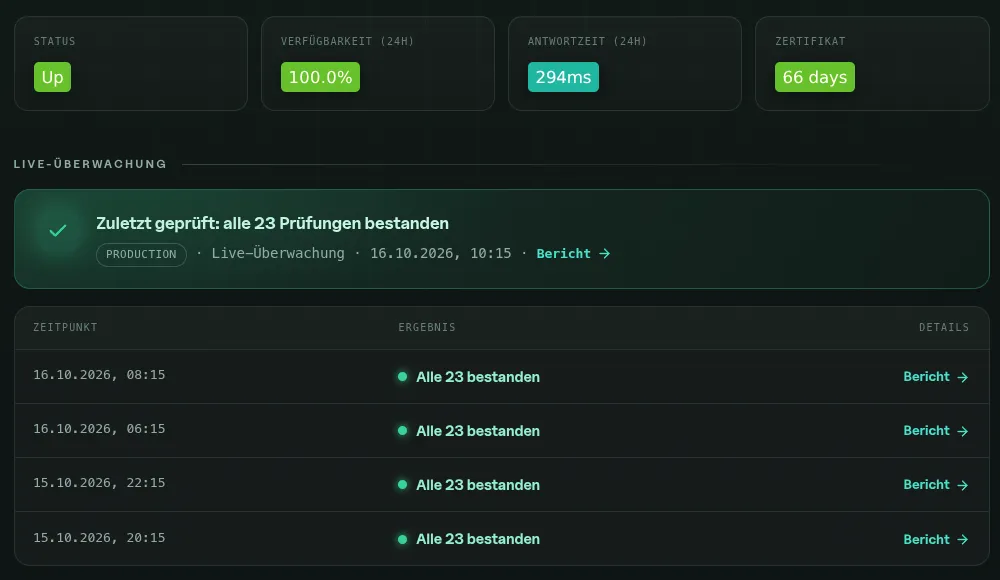Click the 'Live-Überwachung' text in the banner
The image size is (1000, 580).
(278, 253)
